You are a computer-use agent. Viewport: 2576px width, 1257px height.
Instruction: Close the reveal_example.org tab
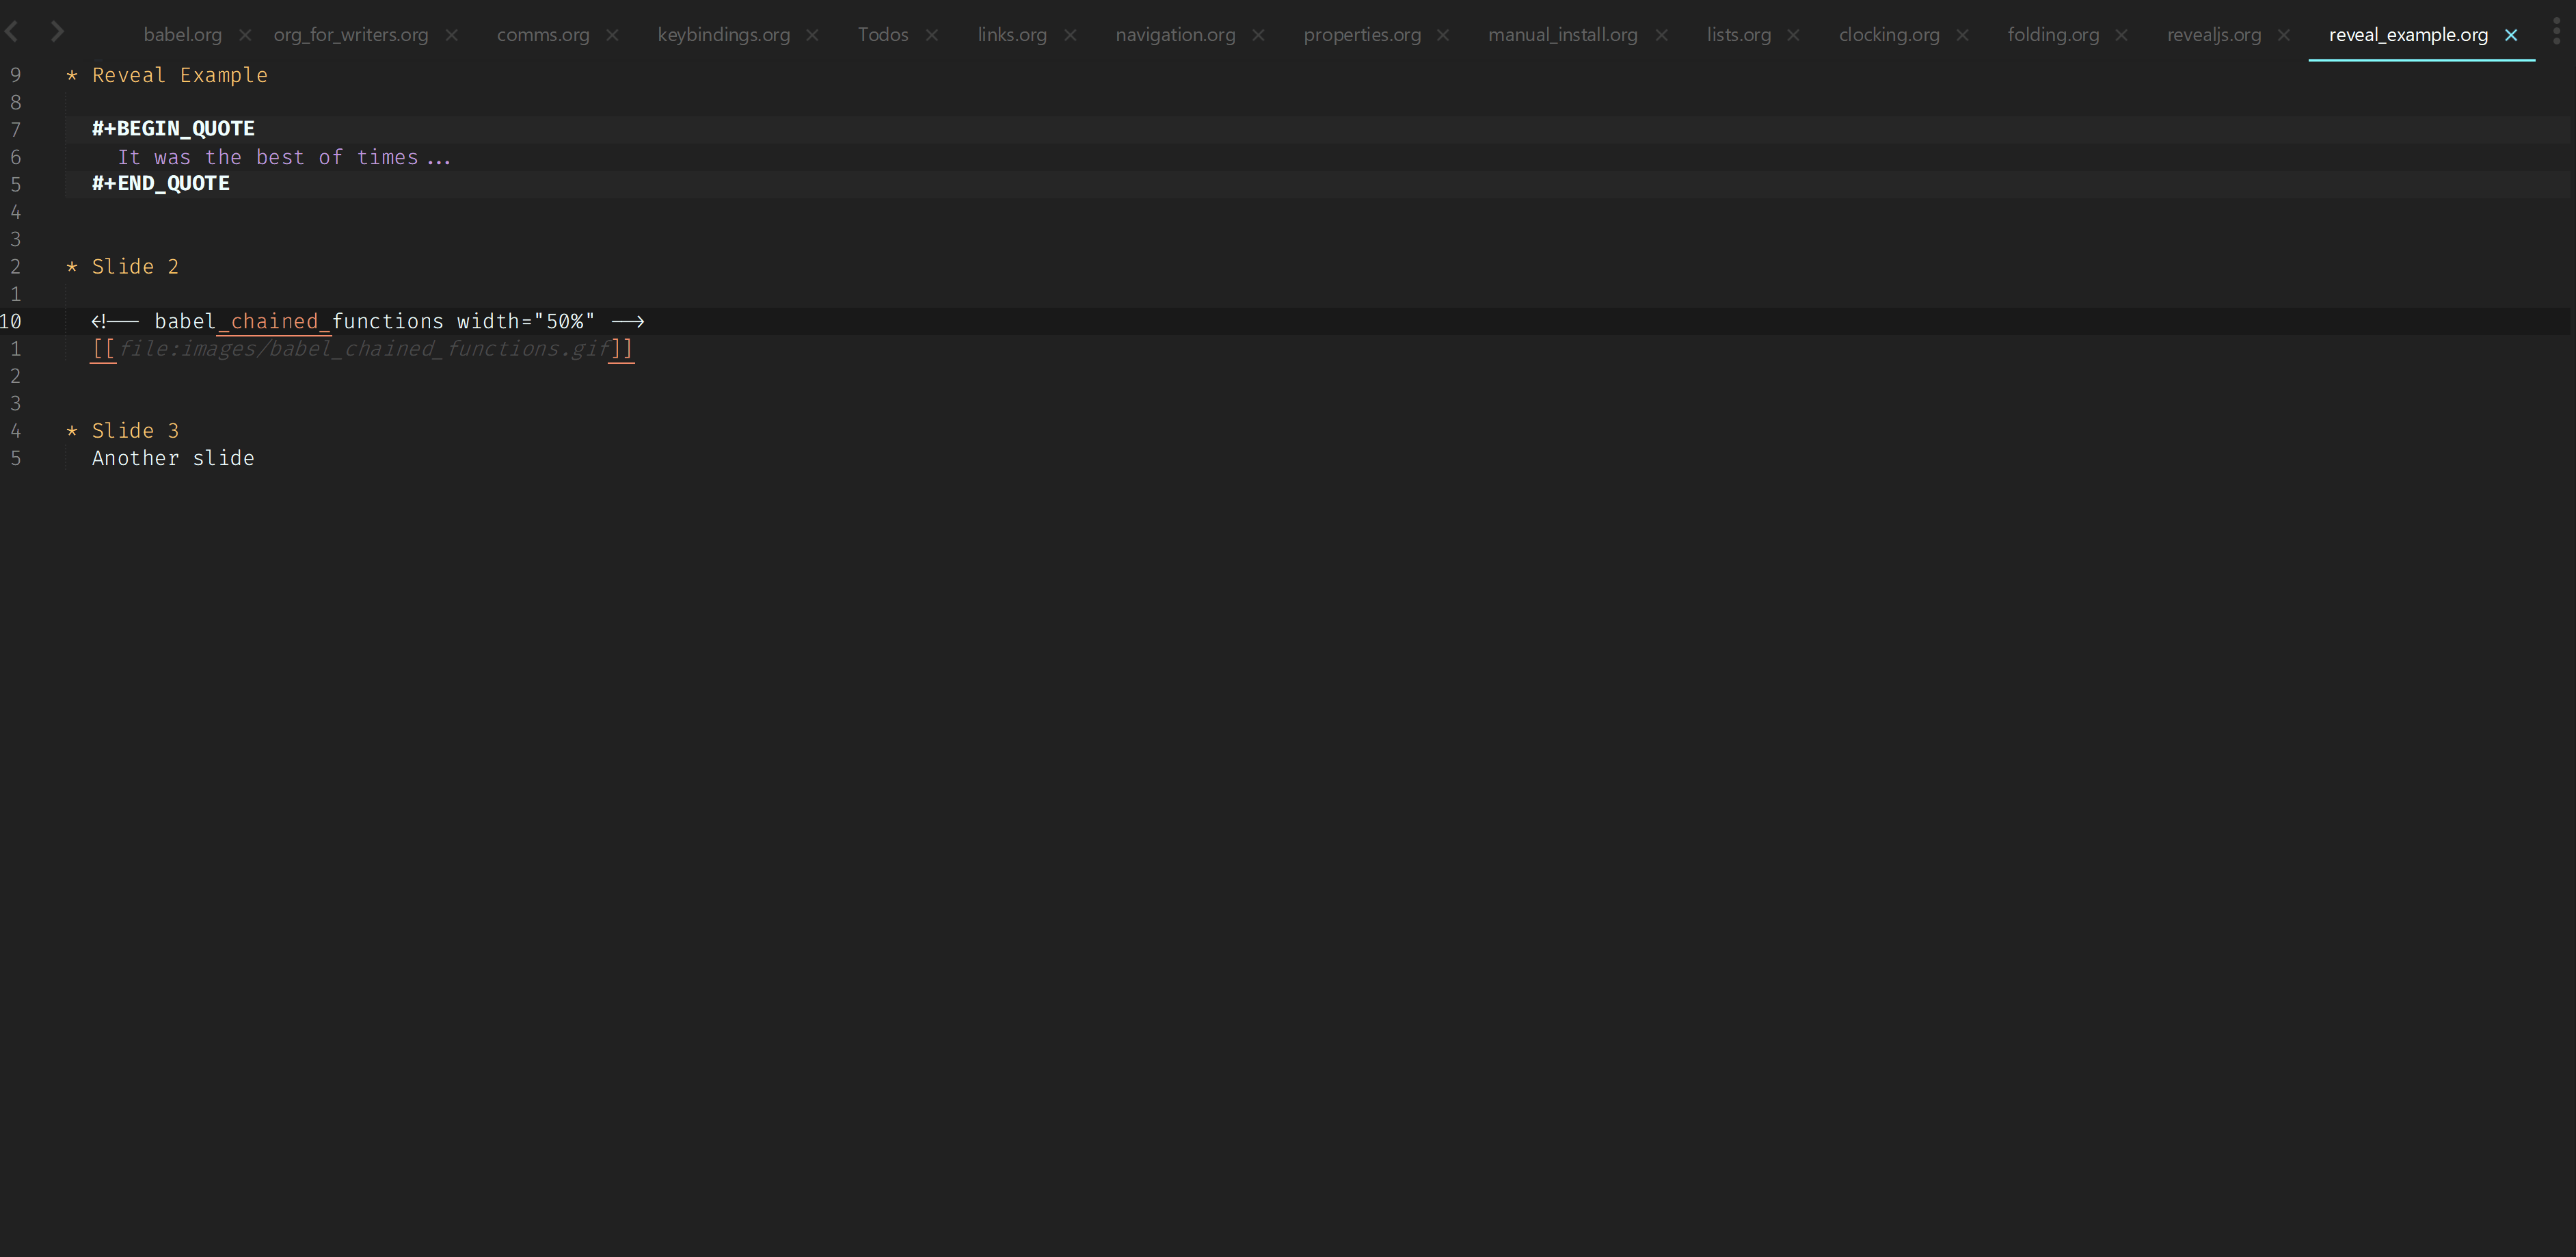pyautogui.click(x=2510, y=35)
